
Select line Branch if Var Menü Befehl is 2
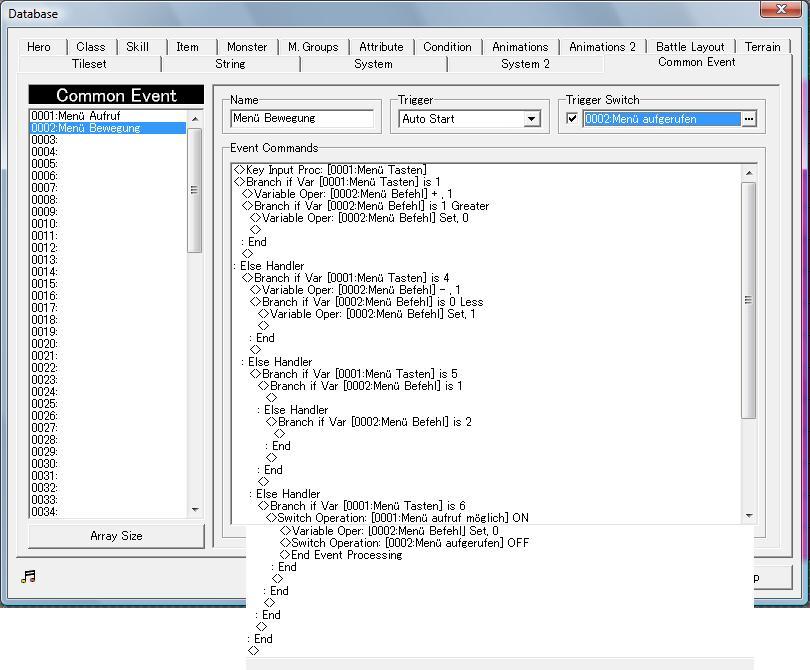pyautogui.click(x=369, y=422)
